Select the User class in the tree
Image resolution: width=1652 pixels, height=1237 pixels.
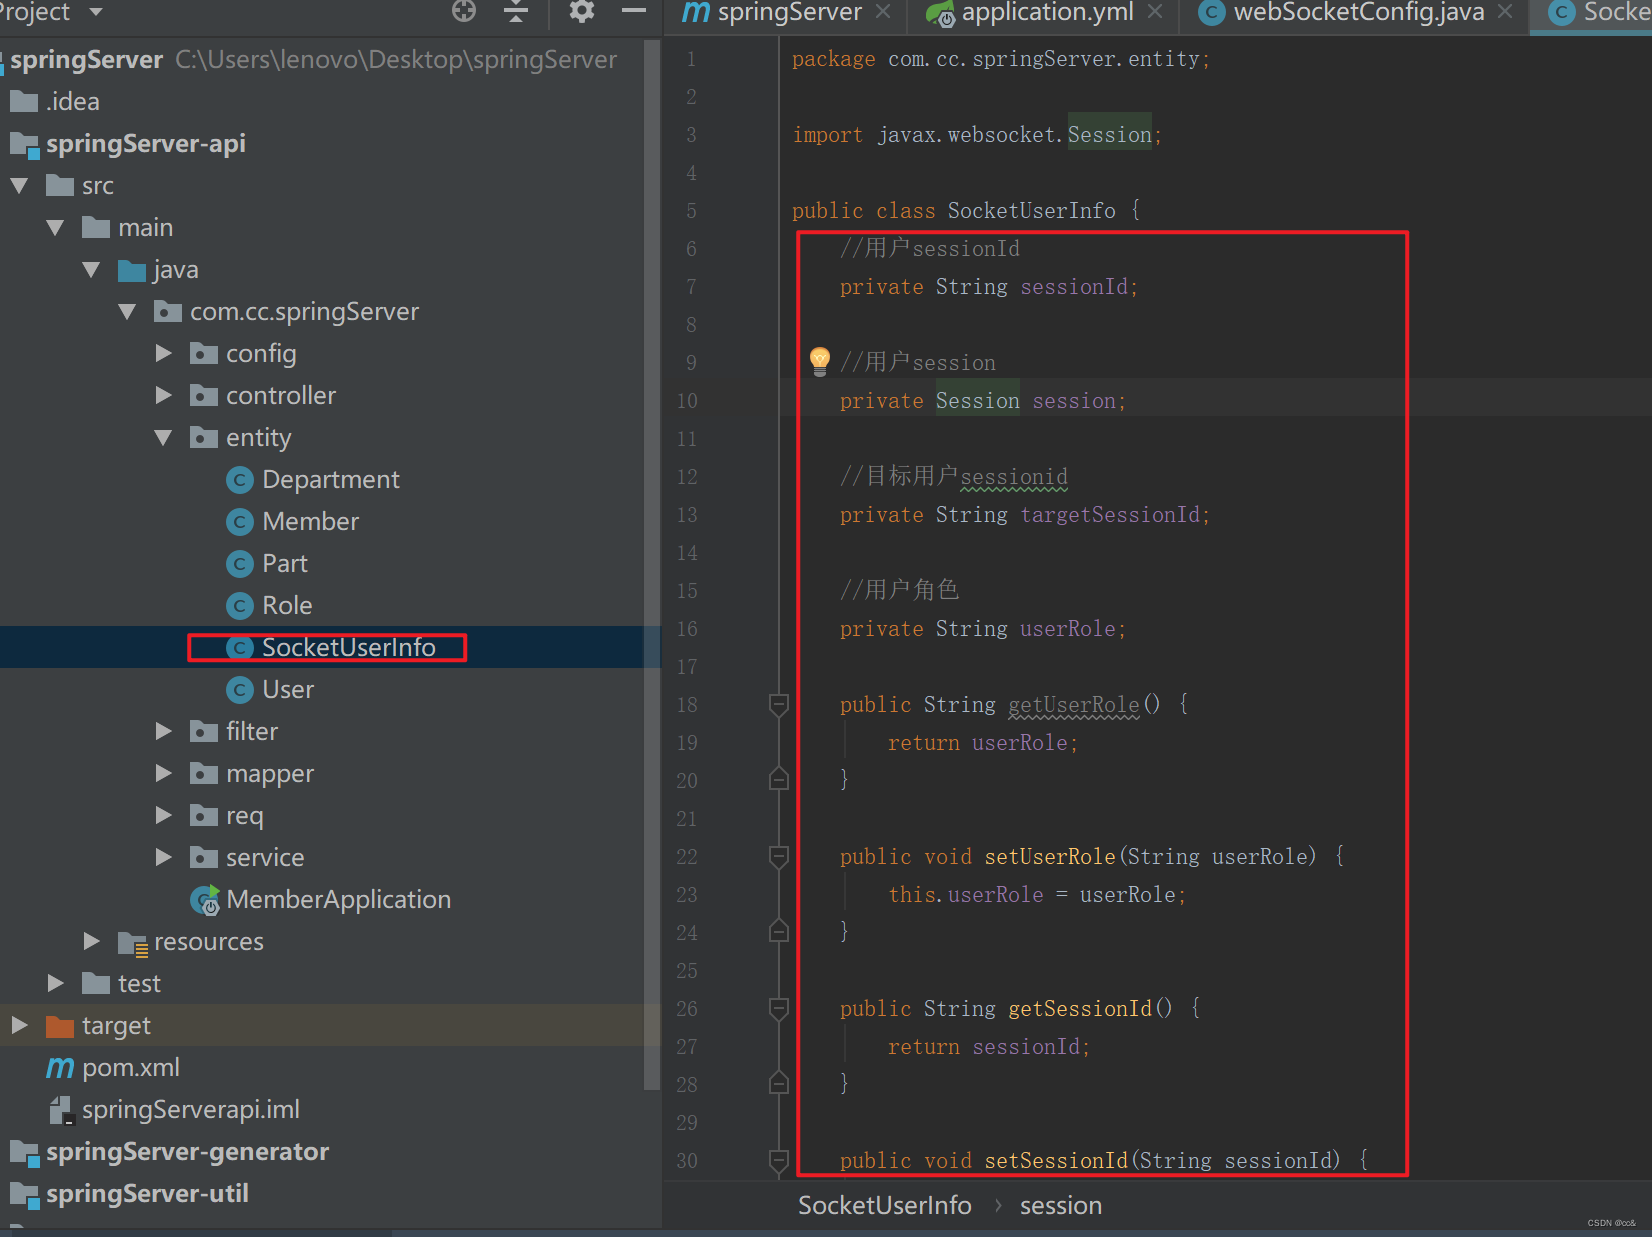coord(288,689)
